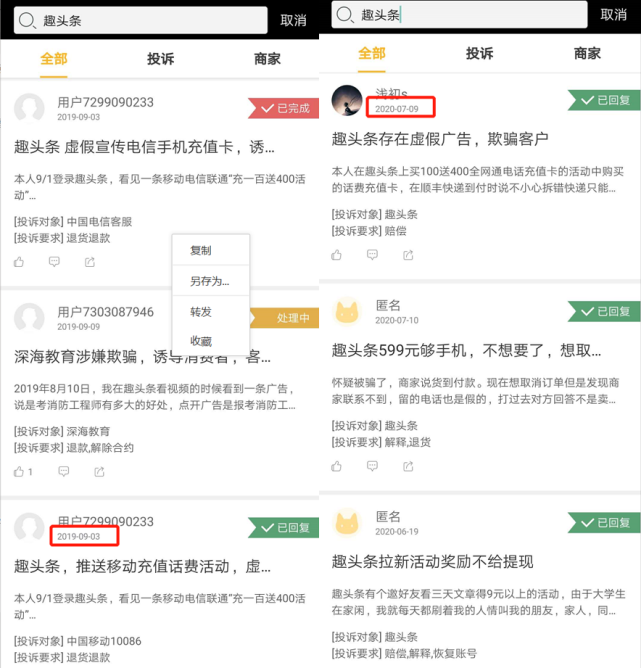
Task: Comment on the 深海教育涉嫌欺骗 complaint
Action: coord(63,472)
